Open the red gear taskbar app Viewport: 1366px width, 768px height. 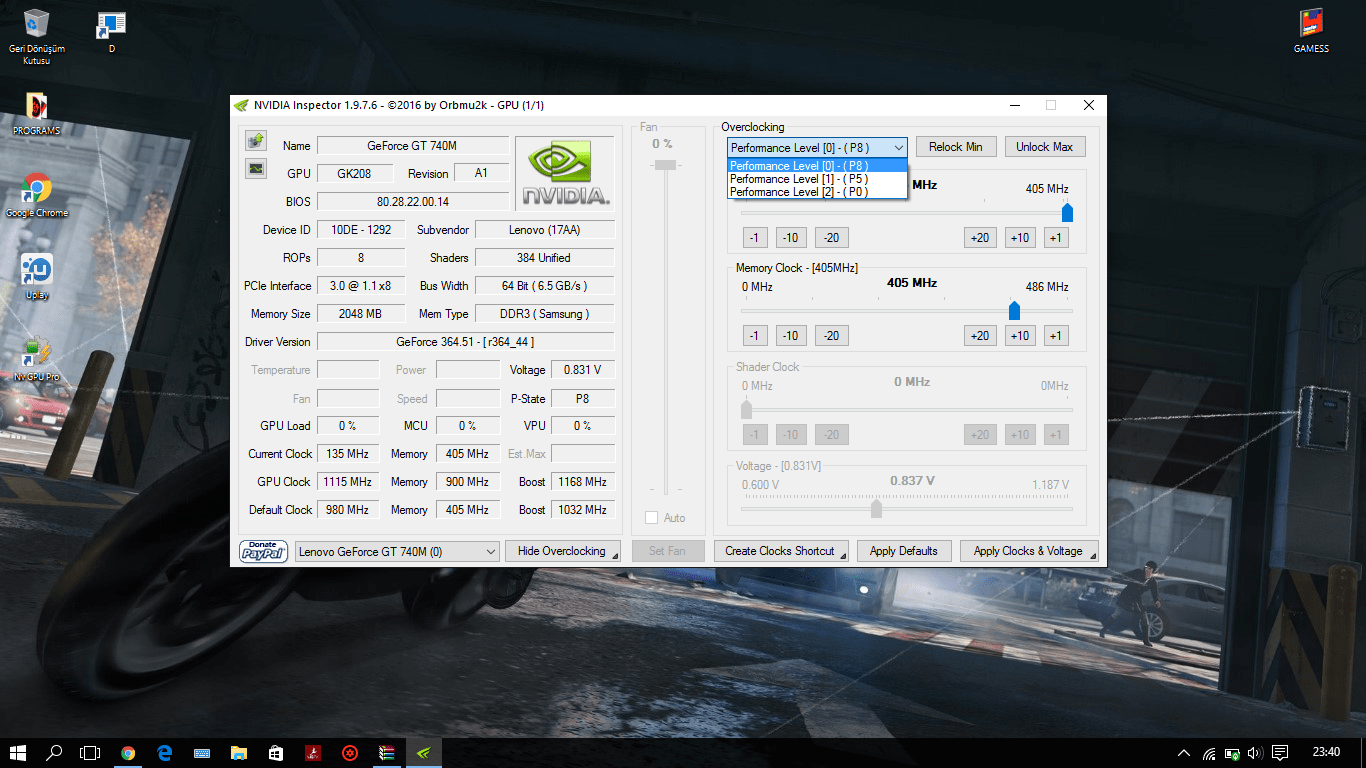coord(350,753)
